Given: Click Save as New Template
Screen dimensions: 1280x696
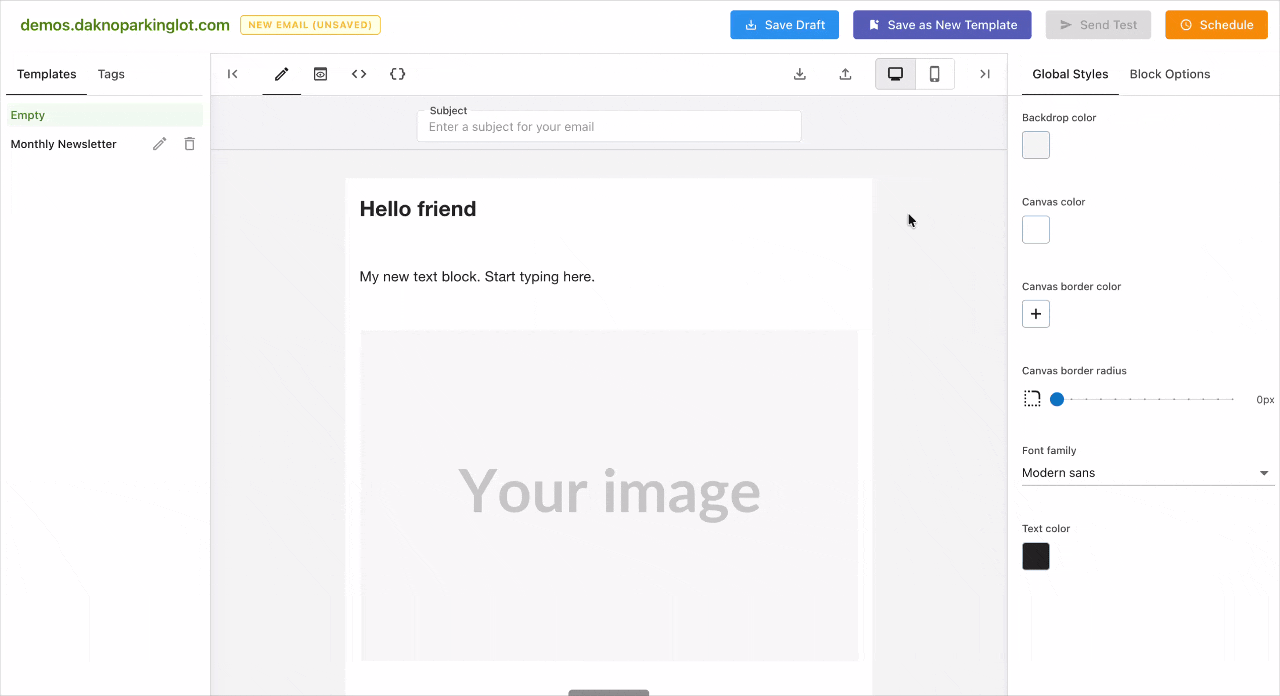Looking at the screenshot, I should click(943, 25).
